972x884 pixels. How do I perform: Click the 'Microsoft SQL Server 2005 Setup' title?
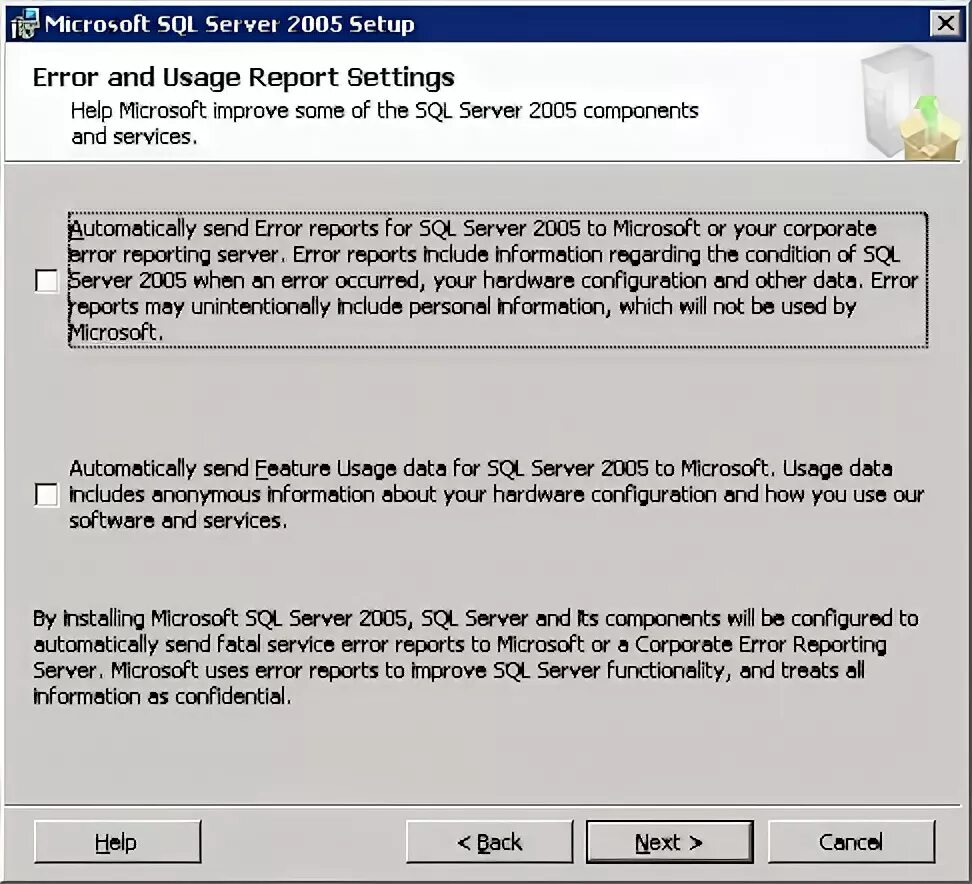pos(229,24)
